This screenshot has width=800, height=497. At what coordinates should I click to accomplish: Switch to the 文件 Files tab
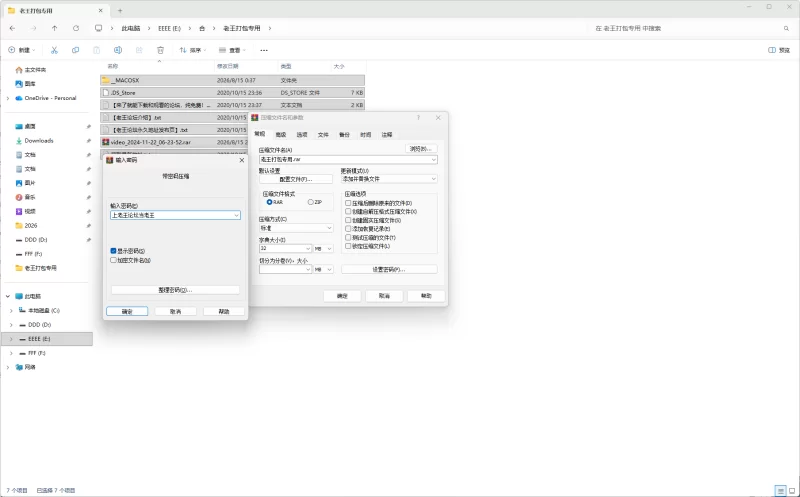click(323, 135)
